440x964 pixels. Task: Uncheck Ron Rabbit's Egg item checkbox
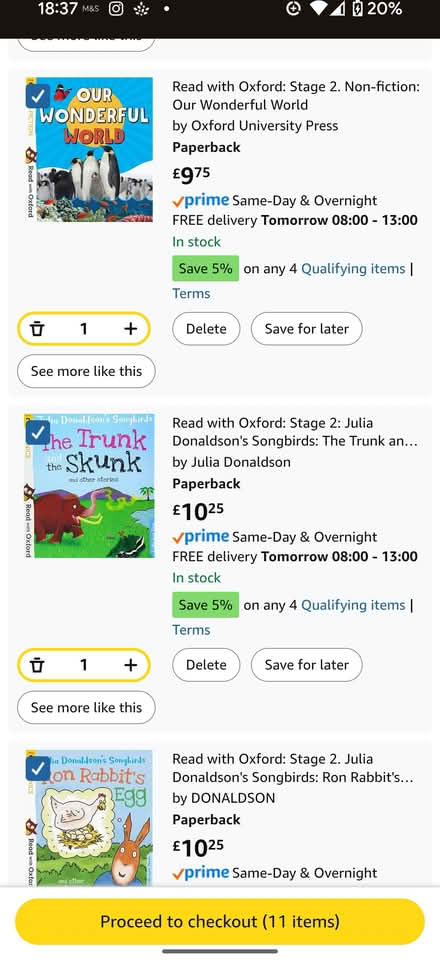coord(37,768)
